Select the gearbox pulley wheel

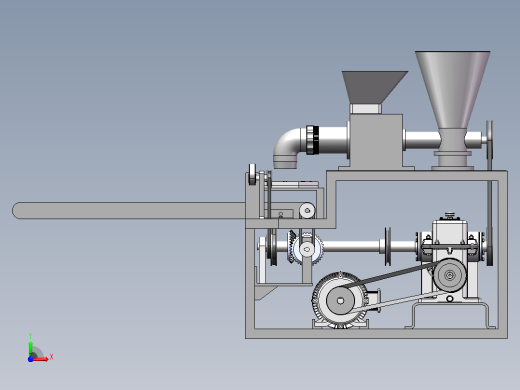450,275
